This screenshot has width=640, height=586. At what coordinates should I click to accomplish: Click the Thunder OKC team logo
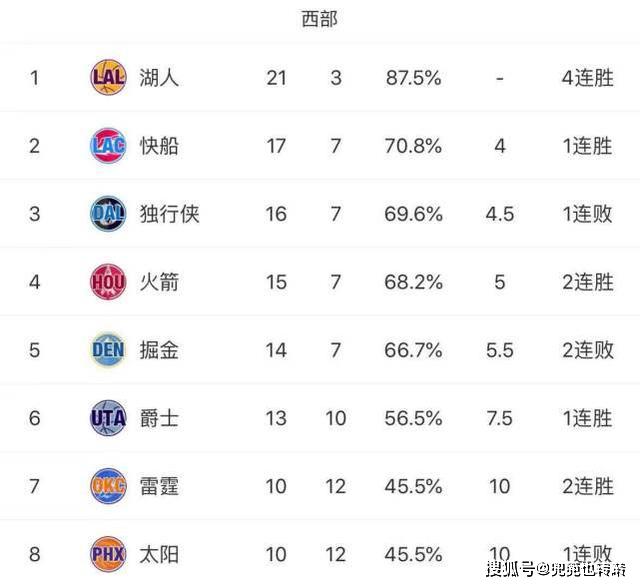pyautogui.click(x=108, y=486)
